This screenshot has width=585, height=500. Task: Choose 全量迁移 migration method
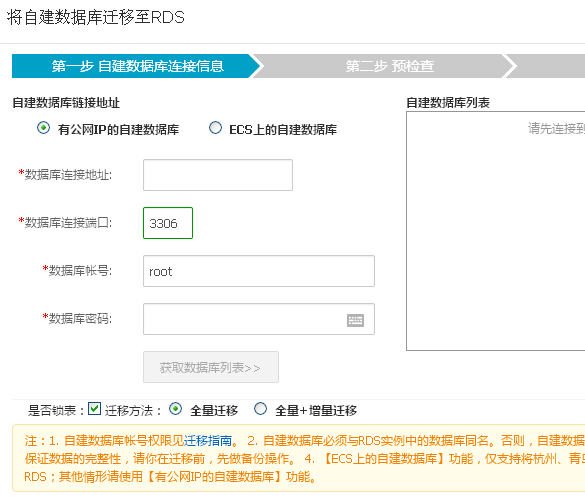click(175, 409)
